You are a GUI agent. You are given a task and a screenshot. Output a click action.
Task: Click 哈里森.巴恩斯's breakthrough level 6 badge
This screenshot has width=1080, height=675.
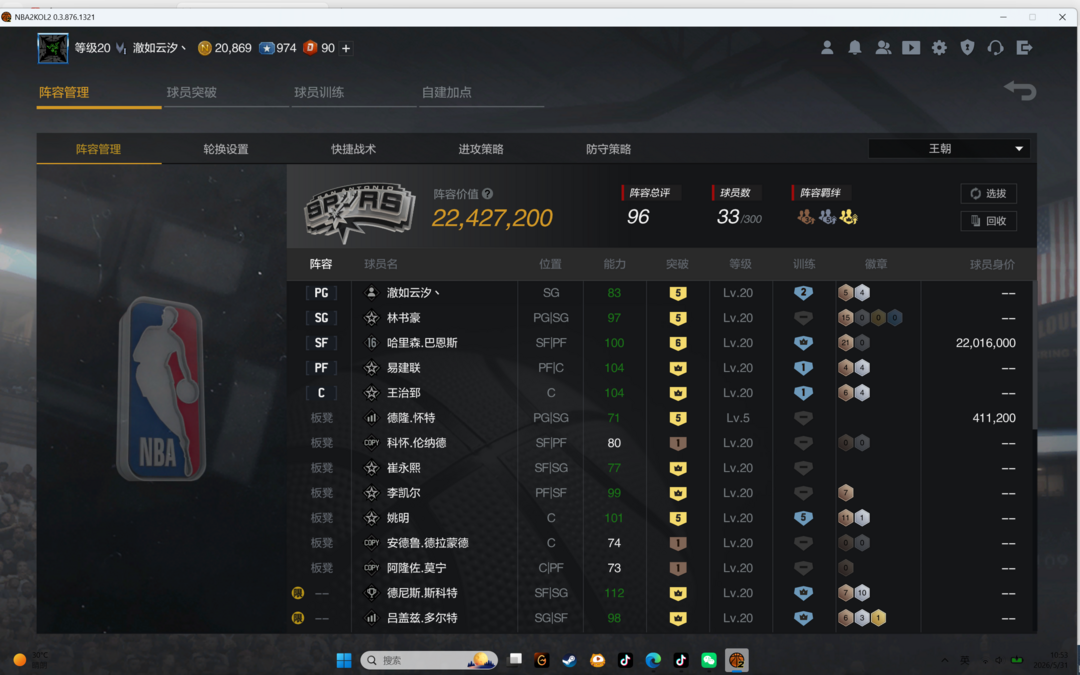[678, 343]
